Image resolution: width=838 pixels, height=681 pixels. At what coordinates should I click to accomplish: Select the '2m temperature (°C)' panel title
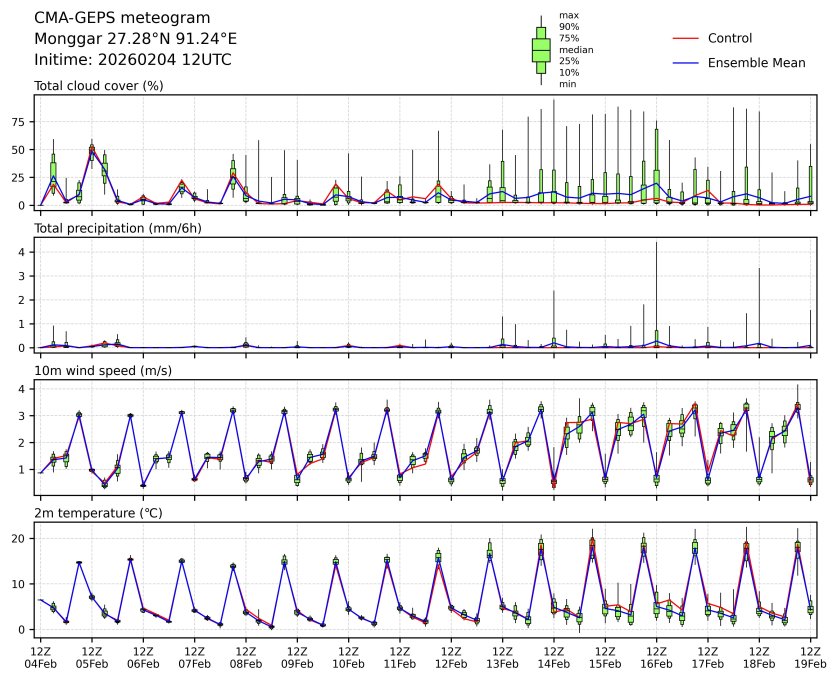click(x=98, y=514)
